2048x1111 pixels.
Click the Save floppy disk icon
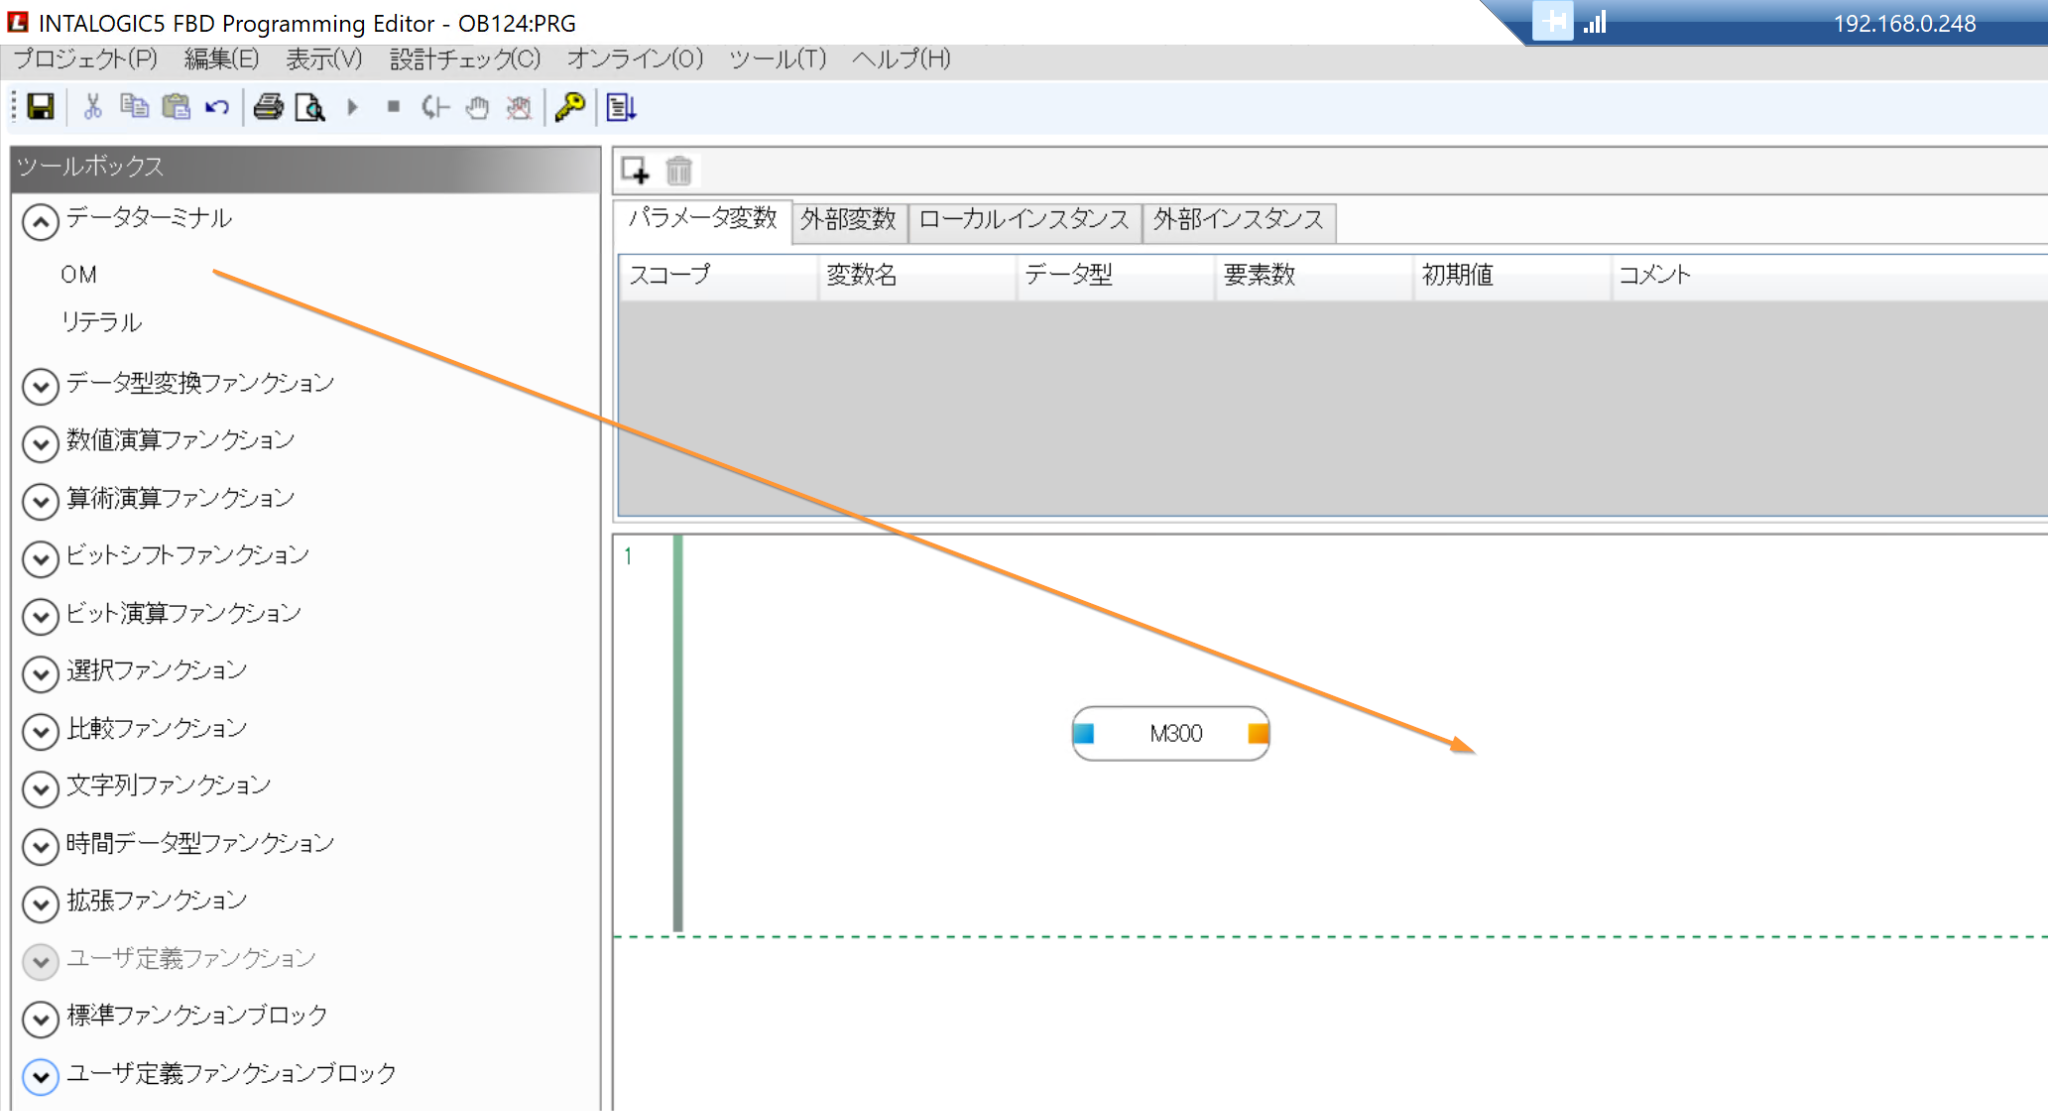coord(40,107)
